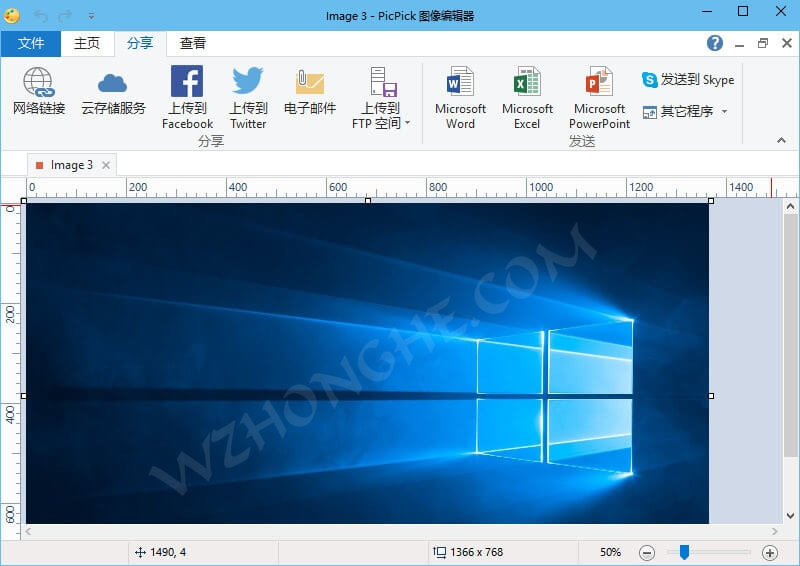The height and width of the screenshot is (566, 800).
Task: Click the horizontal scrollbar left arrow
Action: point(29,532)
